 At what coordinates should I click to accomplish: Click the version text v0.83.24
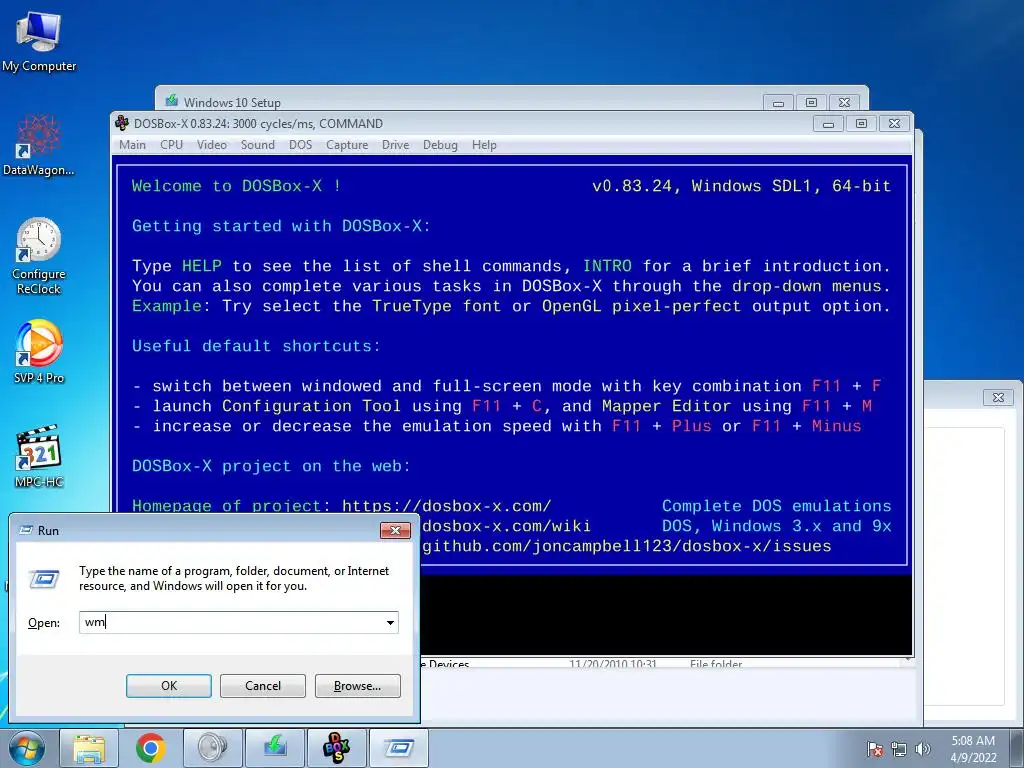[632, 186]
